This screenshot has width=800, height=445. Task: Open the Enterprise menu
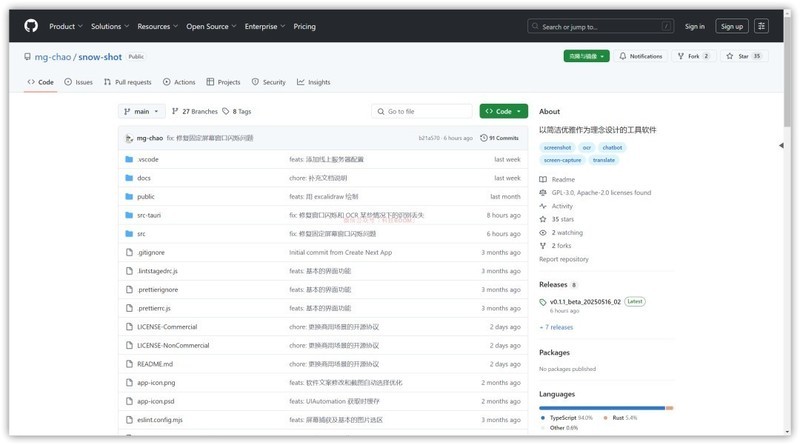pyautogui.click(x=264, y=27)
